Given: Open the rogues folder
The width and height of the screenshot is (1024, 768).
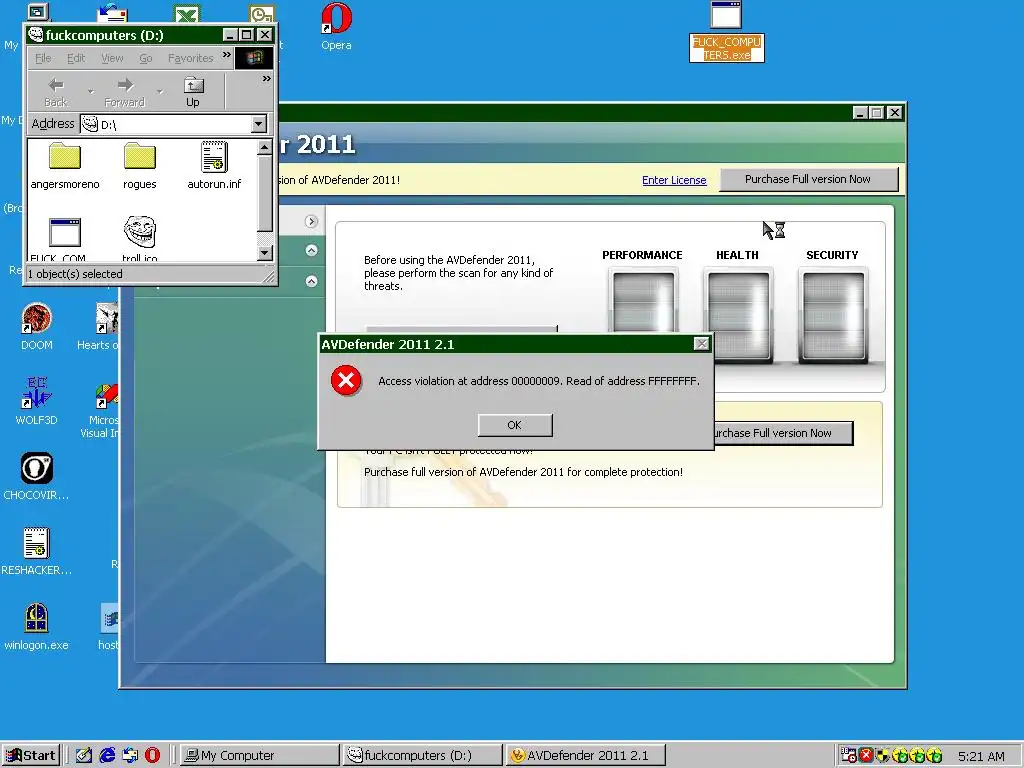Looking at the screenshot, I should [140, 166].
